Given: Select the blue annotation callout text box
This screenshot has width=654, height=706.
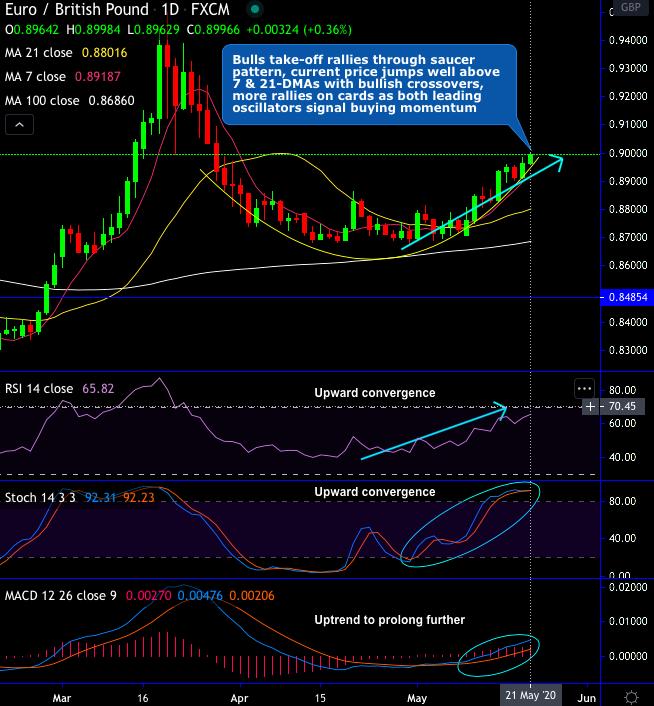Looking at the screenshot, I should point(369,84).
